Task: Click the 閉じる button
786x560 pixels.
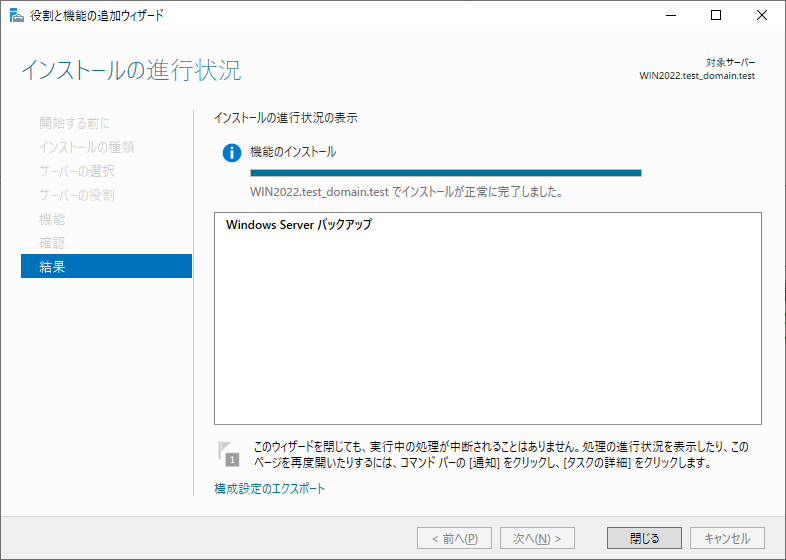Action: point(644,538)
